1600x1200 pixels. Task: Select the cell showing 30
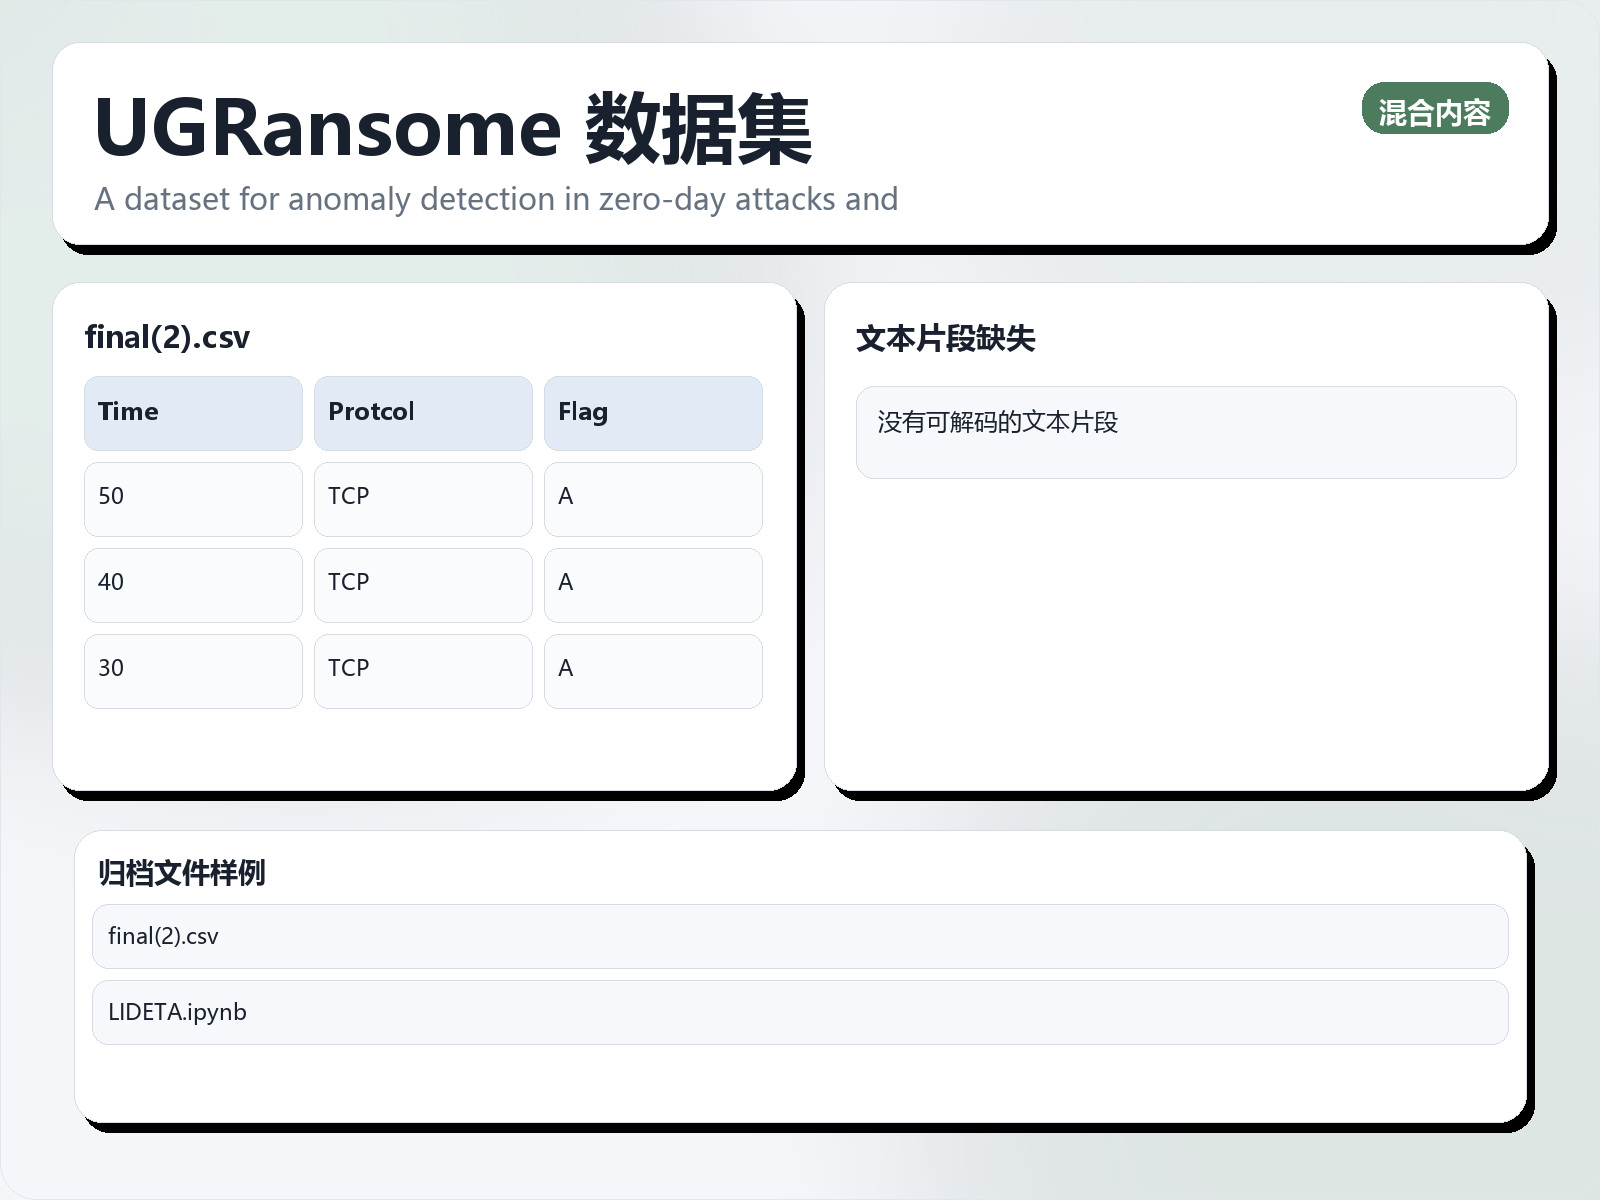192,670
